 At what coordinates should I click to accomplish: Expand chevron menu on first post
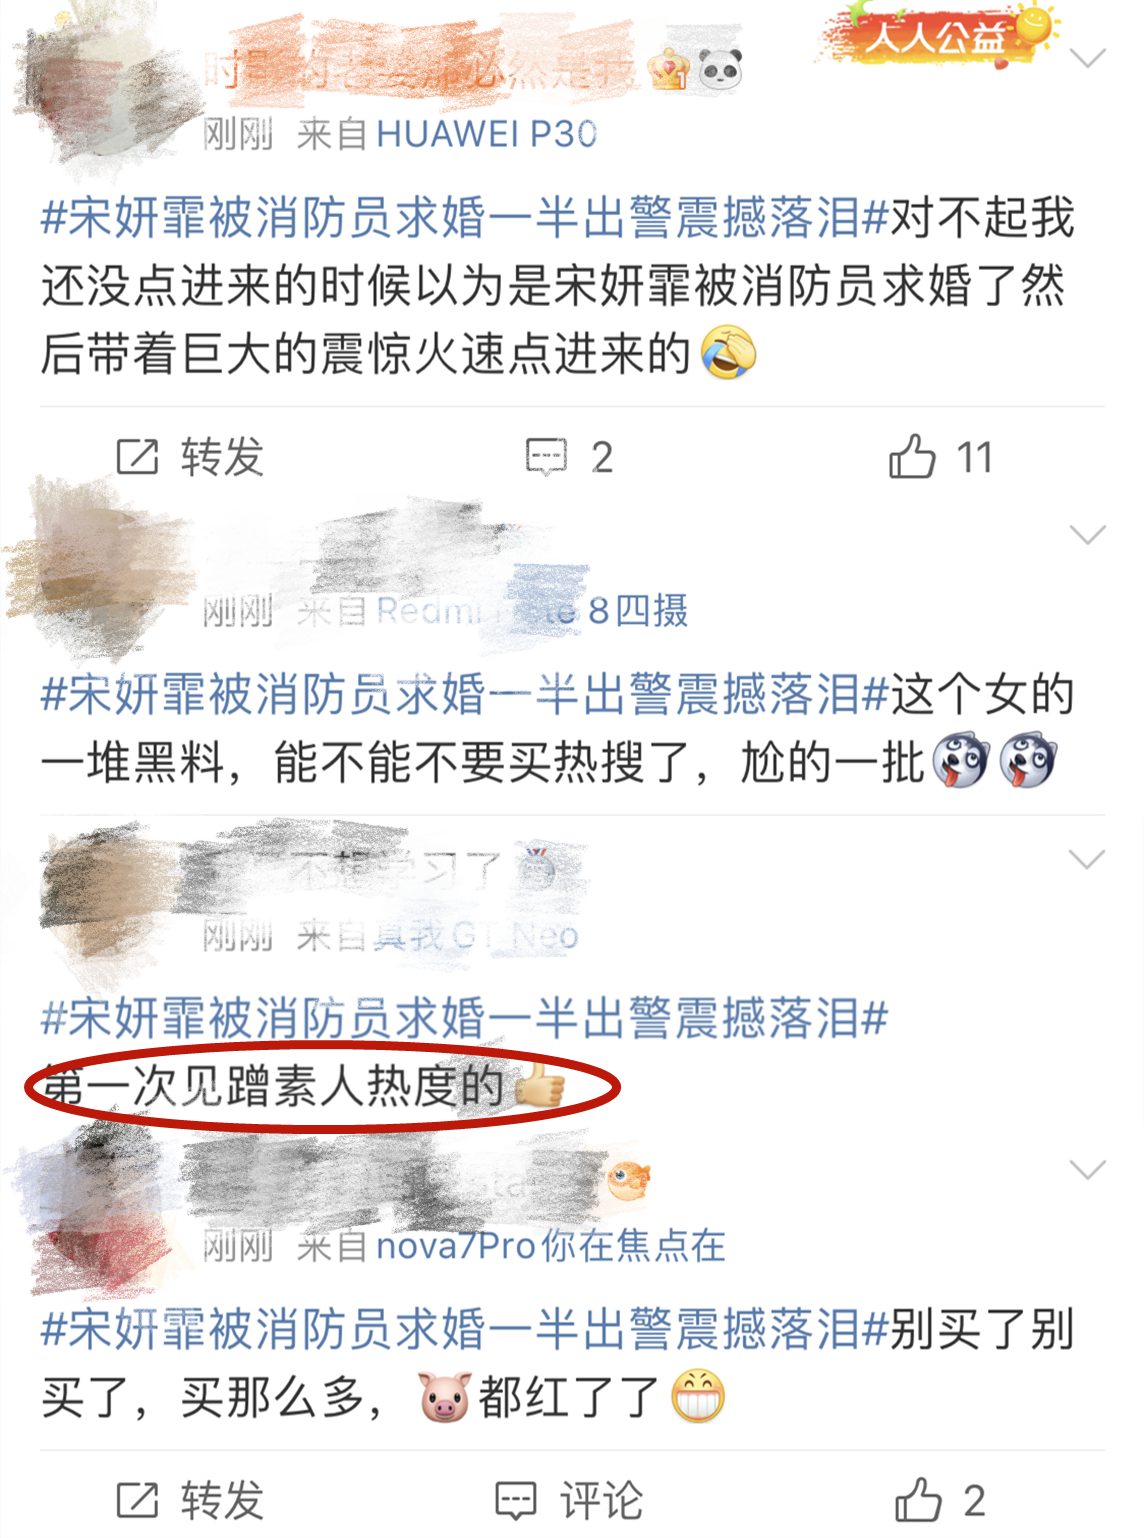tap(1087, 58)
